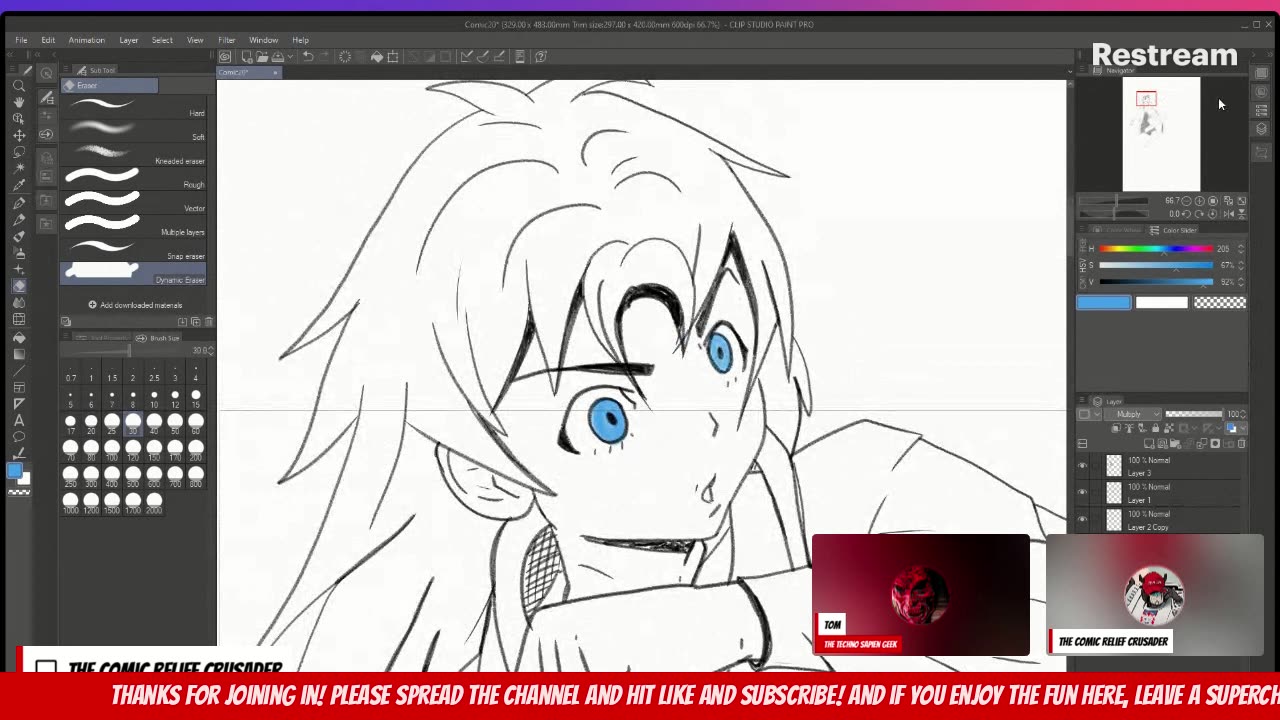The image size is (1280, 720).
Task: Click Add downloaded materials
Action: click(135, 305)
